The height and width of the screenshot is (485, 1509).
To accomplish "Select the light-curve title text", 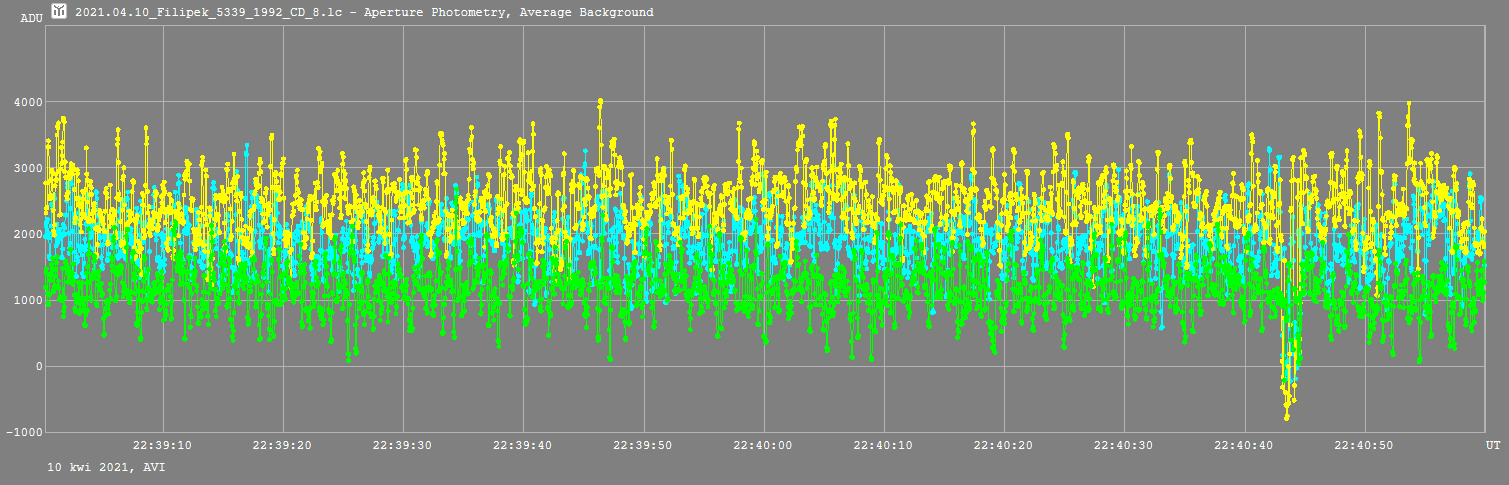I will tap(364, 13).
